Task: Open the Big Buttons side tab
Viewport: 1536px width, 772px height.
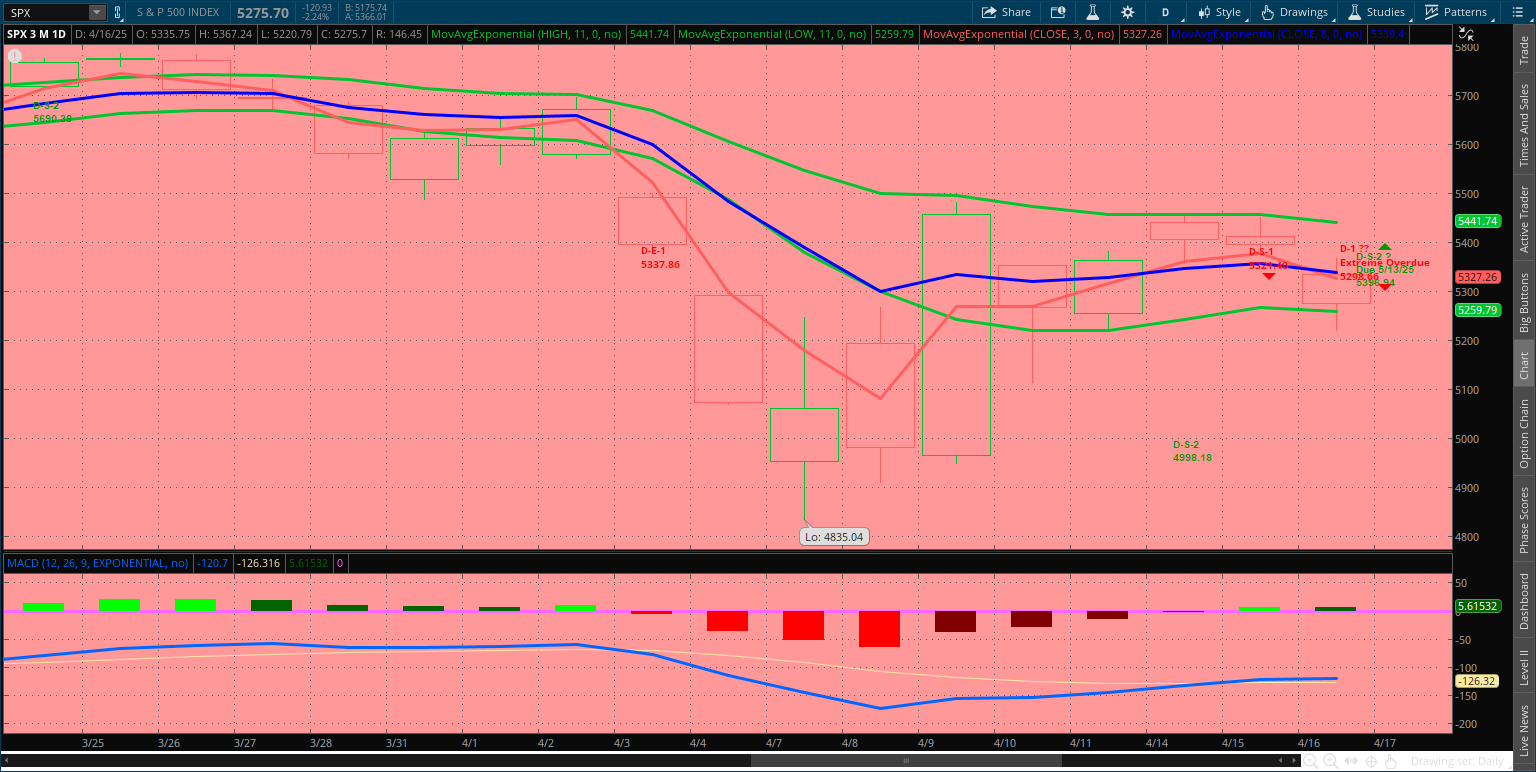Action: pyautogui.click(x=1524, y=302)
